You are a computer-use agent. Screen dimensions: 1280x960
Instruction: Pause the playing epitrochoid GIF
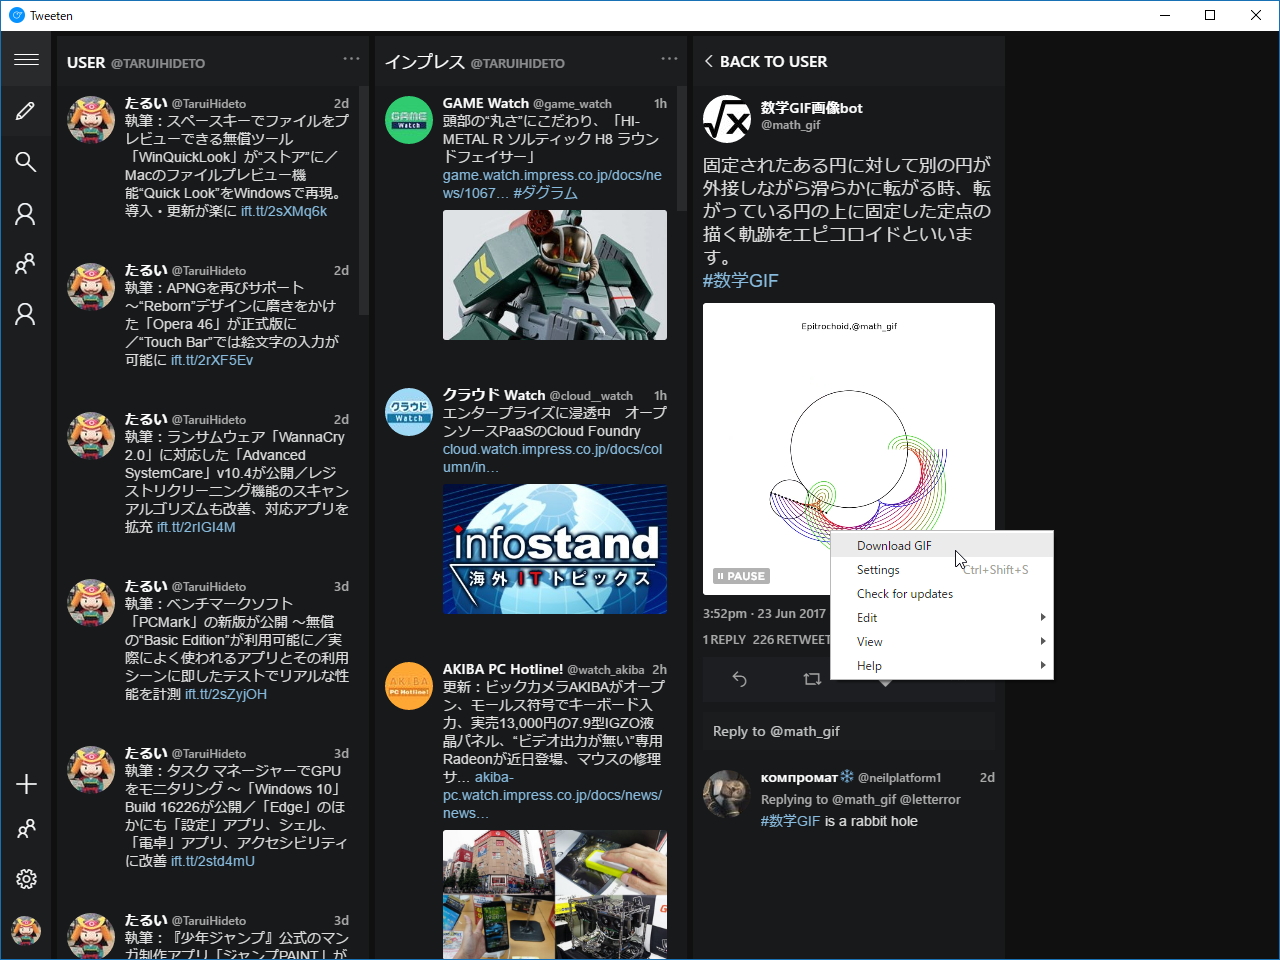pyautogui.click(x=740, y=576)
